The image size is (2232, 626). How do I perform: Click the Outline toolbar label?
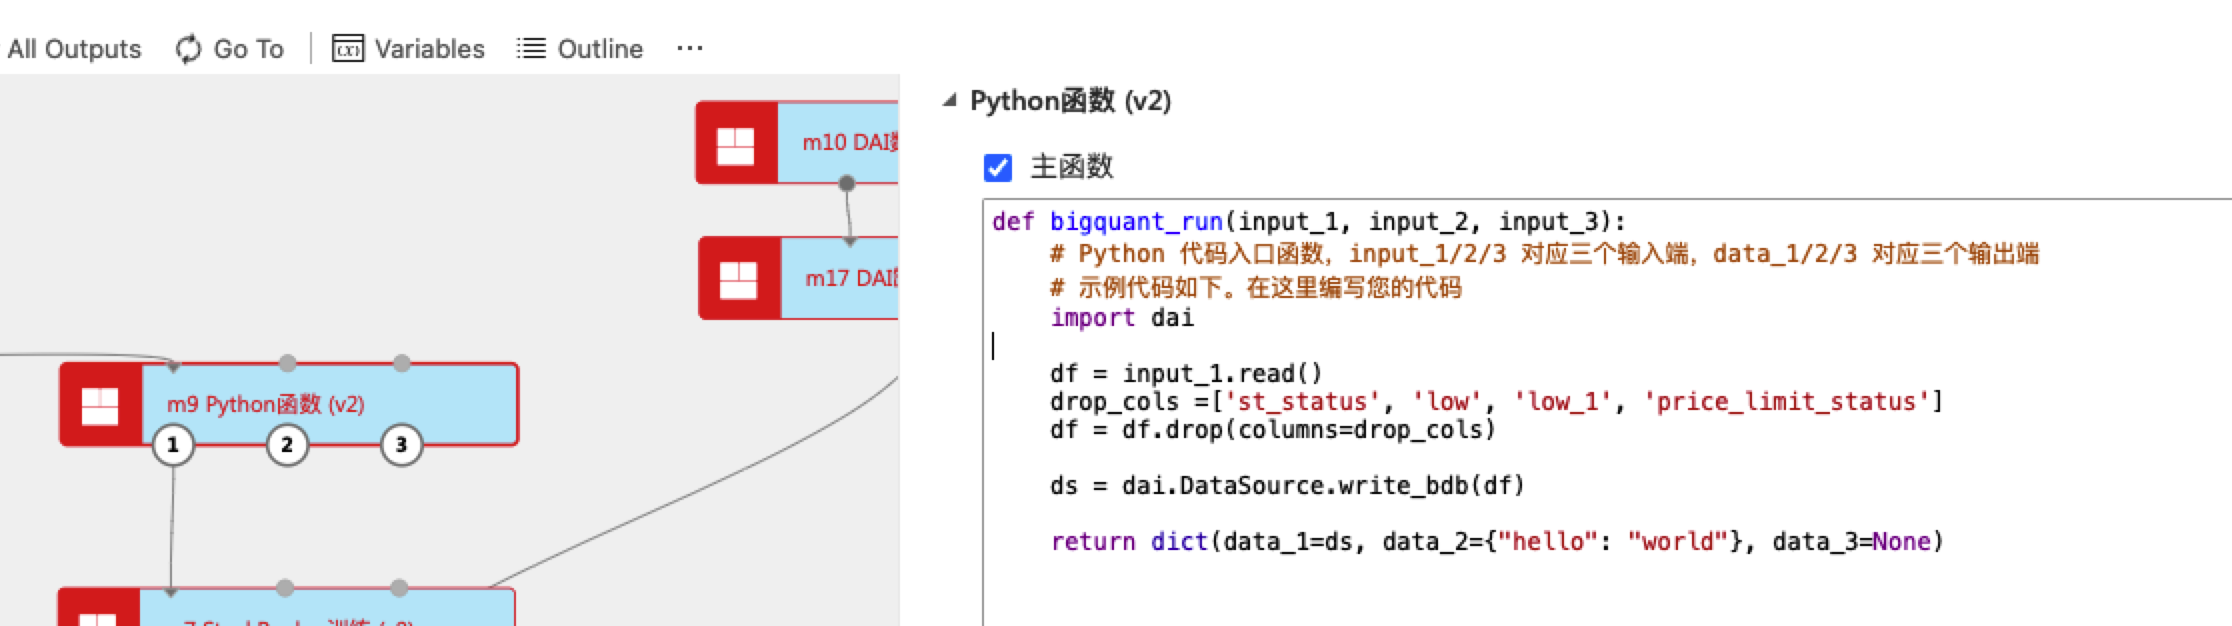pos(600,49)
